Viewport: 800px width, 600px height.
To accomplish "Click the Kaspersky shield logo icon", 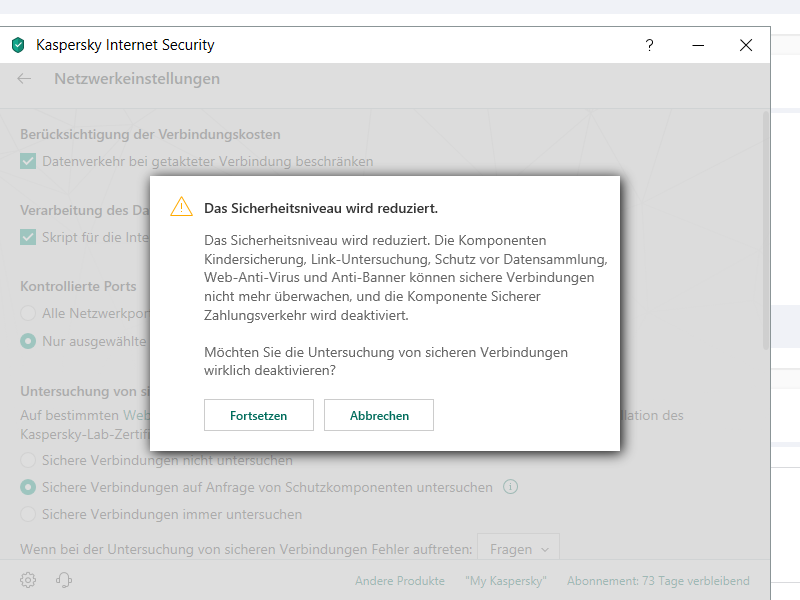I will click(x=18, y=45).
